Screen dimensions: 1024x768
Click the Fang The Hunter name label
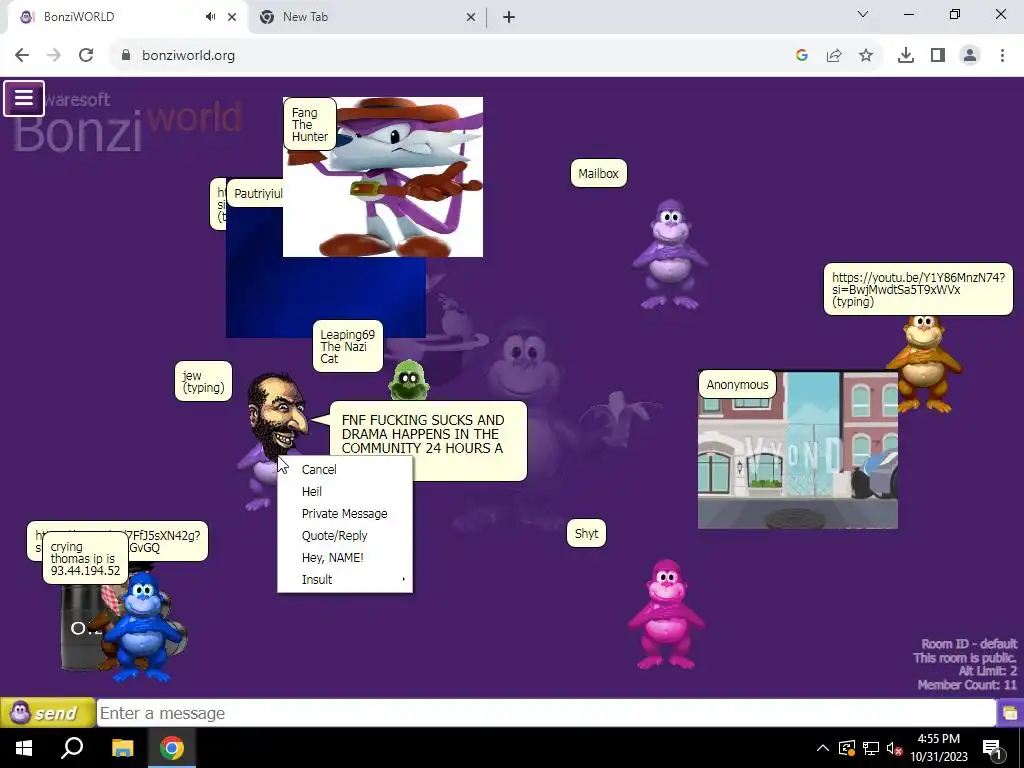(x=310, y=124)
